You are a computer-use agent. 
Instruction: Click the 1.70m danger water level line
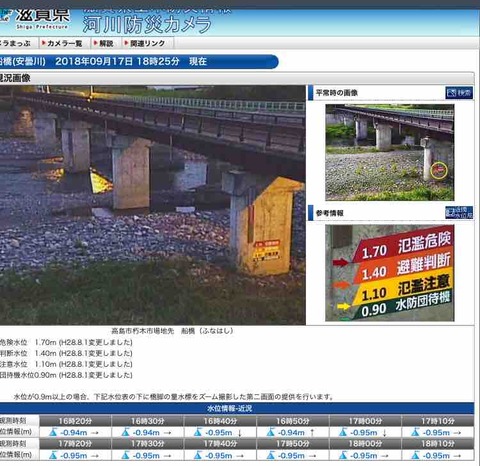click(66, 342)
